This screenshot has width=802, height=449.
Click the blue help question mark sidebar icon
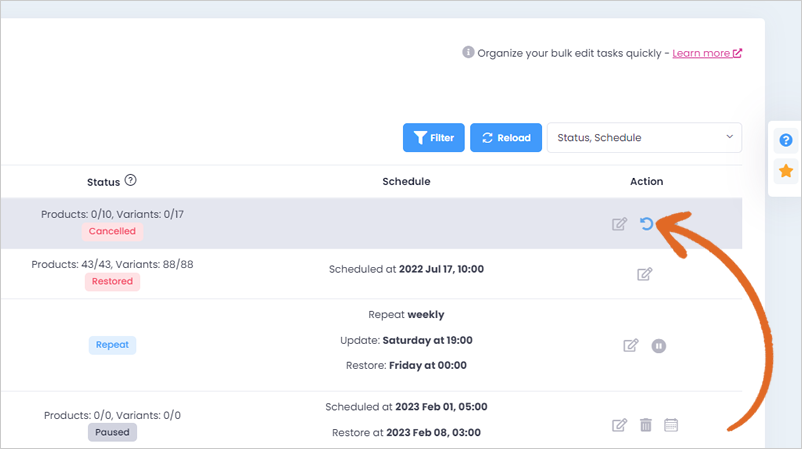tap(786, 140)
